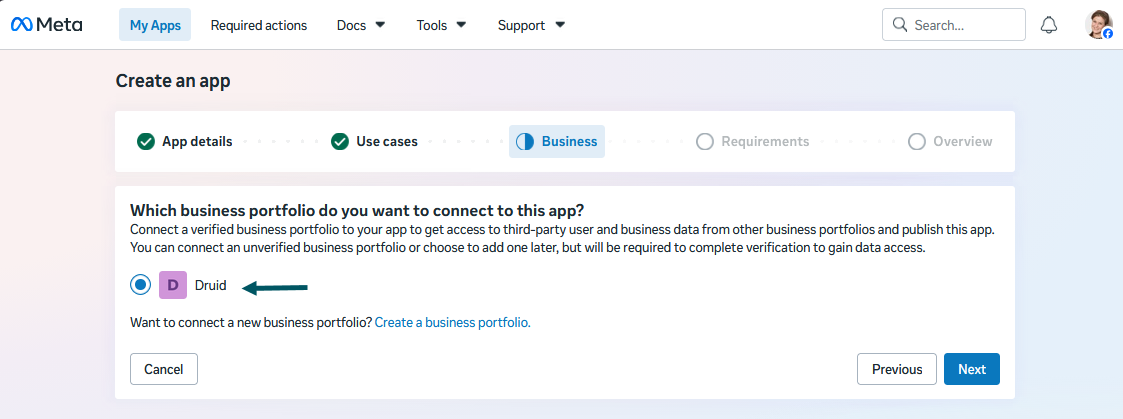The image size is (1123, 419).
Task: Click the Previous button
Action: pos(897,370)
